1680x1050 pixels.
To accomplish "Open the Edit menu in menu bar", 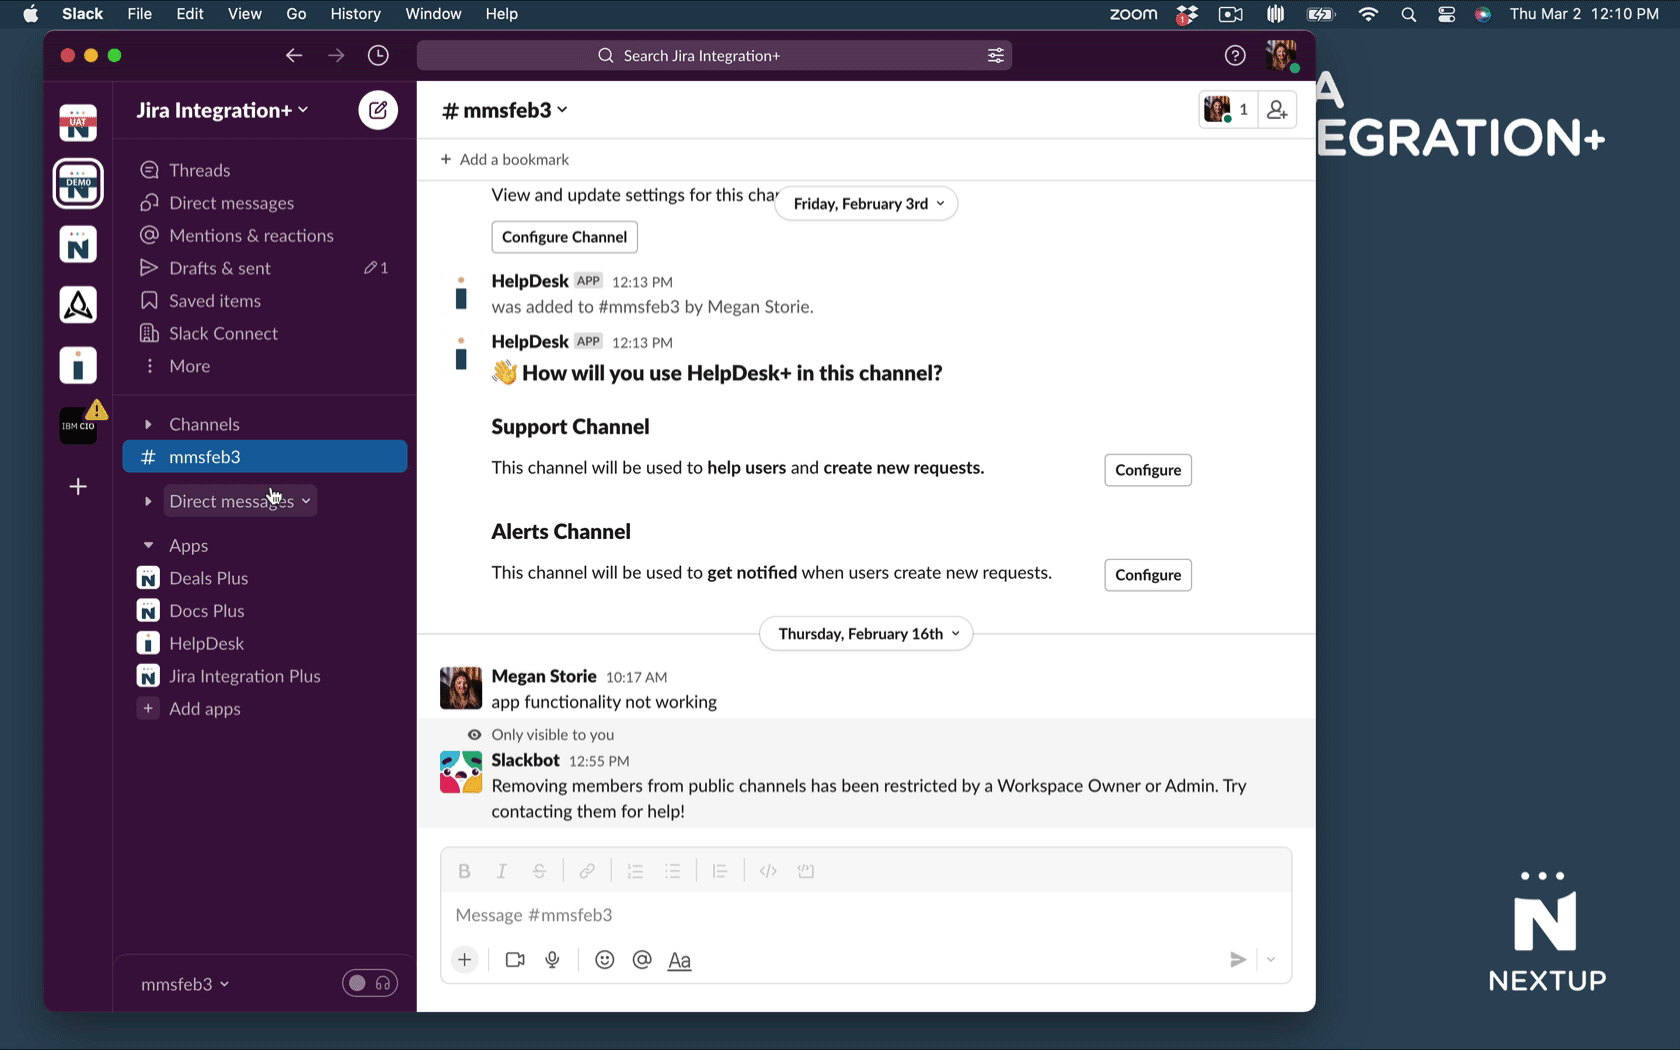I will point(190,14).
